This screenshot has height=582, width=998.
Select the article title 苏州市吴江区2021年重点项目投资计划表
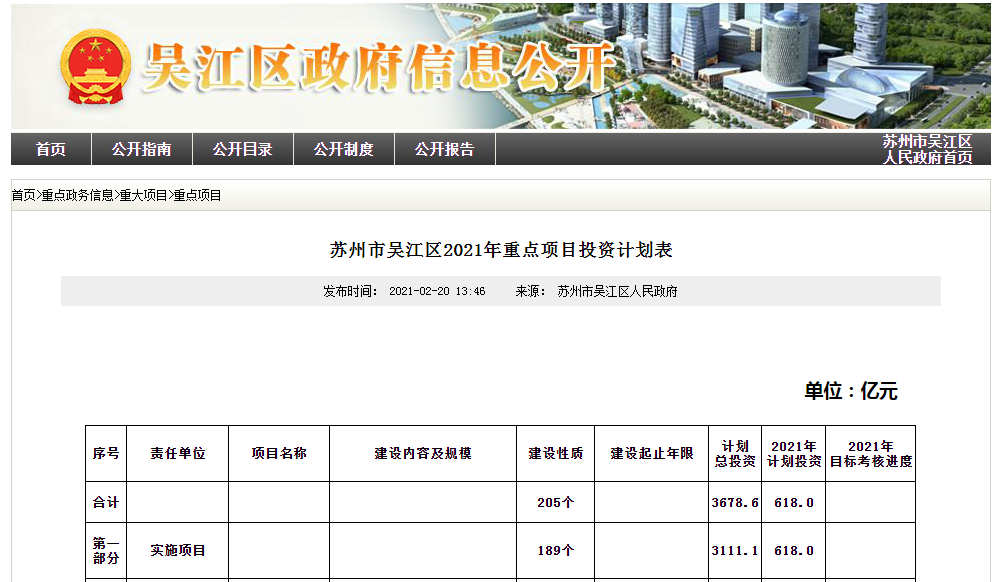501,250
